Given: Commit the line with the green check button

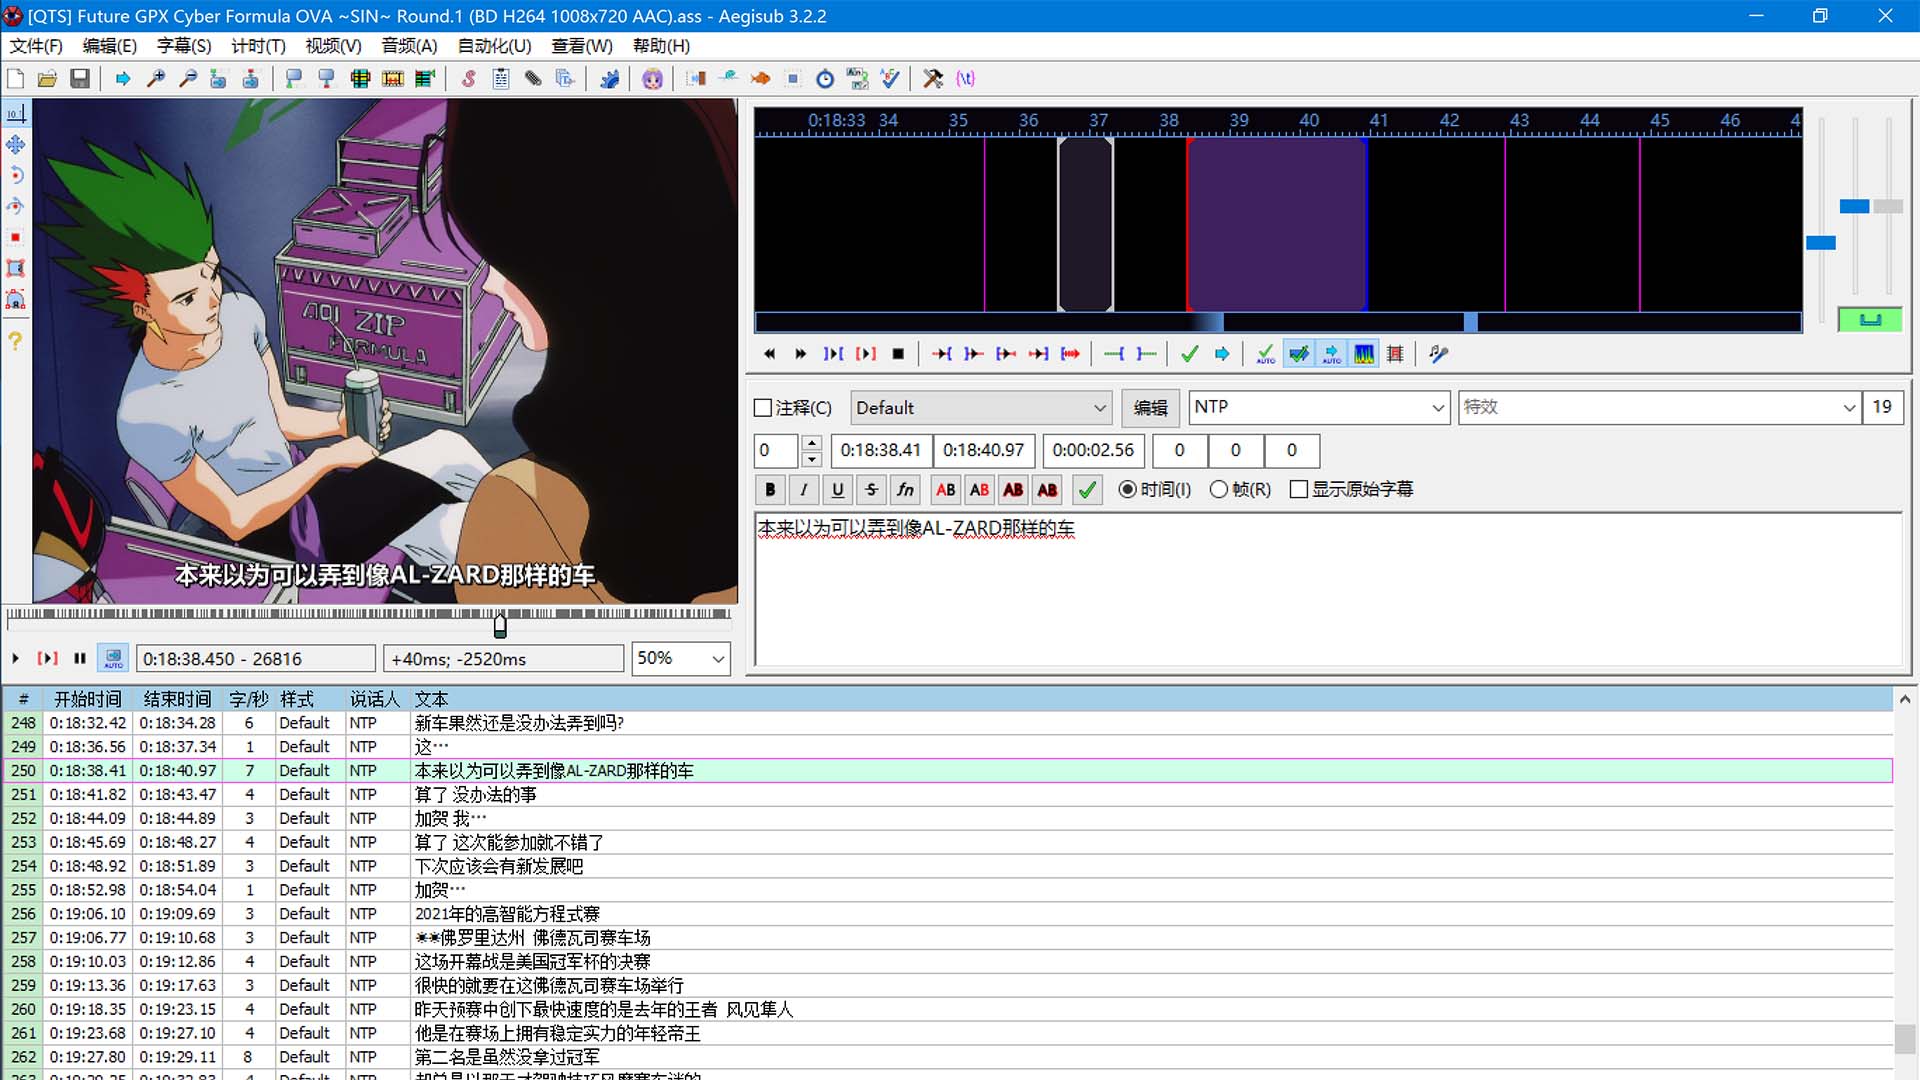Looking at the screenshot, I should [x=1087, y=490].
